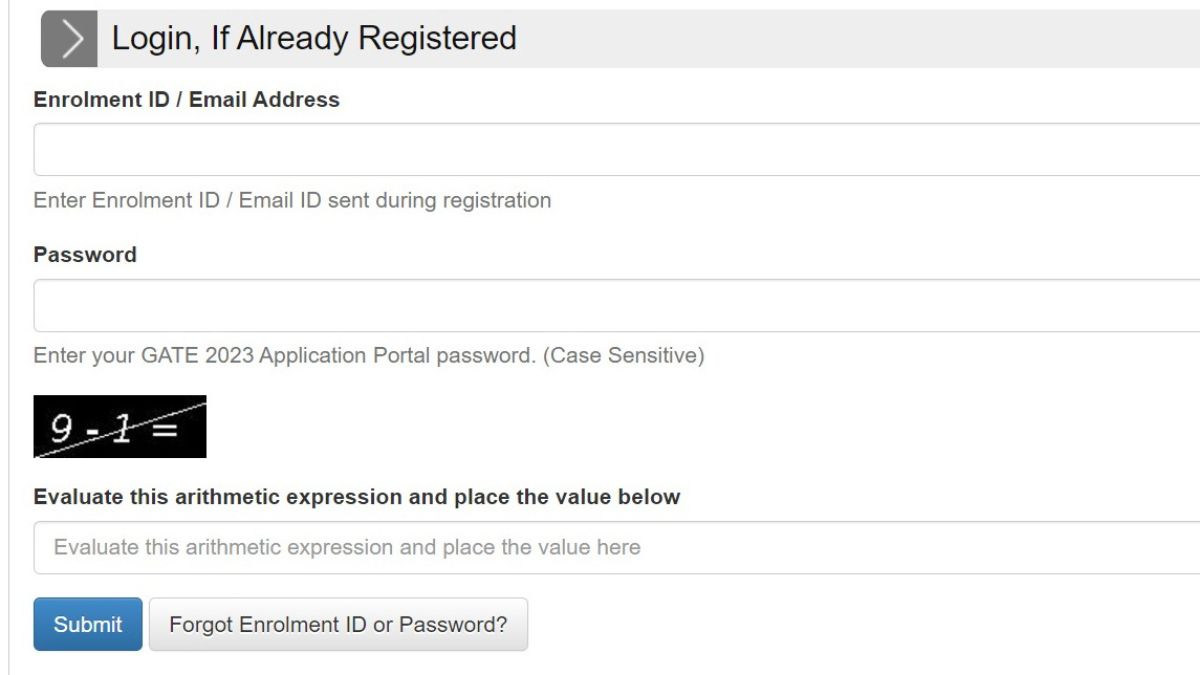Click the registration hint text below the email field

pos(292,200)
